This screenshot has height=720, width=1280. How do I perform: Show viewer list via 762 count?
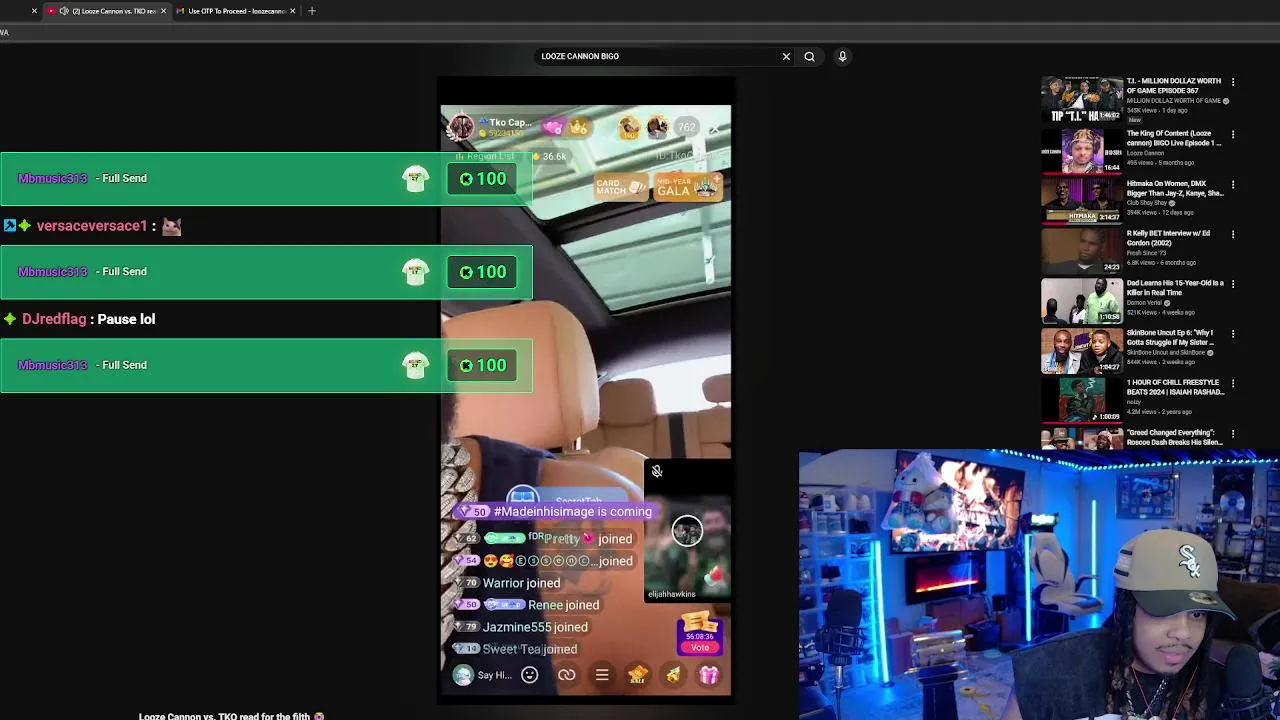(x=687, y=127)
